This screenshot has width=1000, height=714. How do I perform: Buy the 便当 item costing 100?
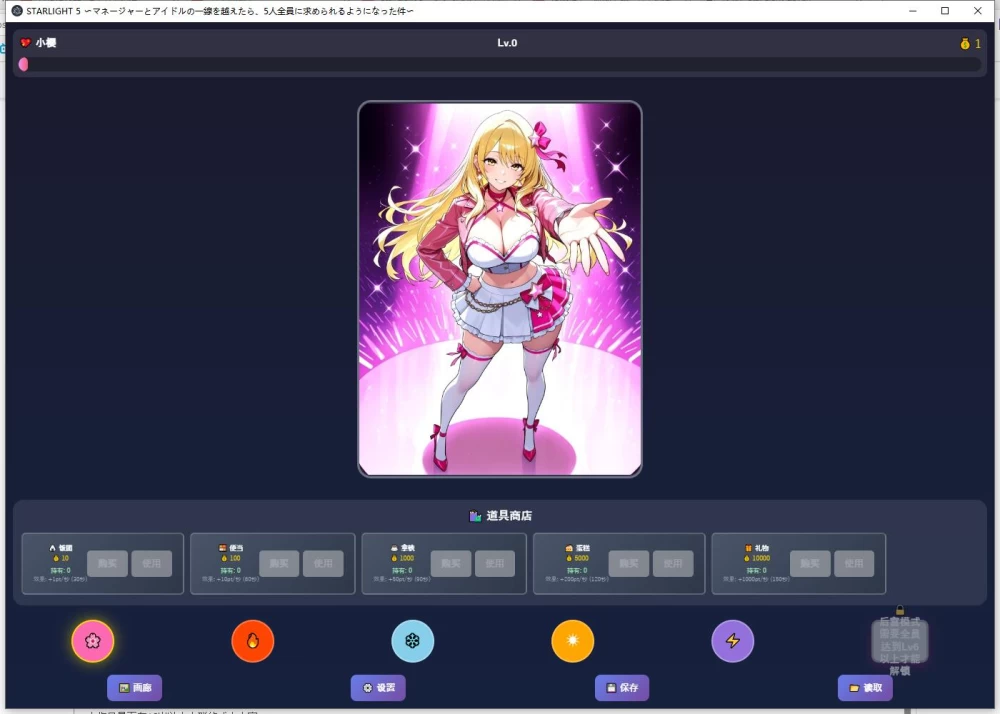279,564
